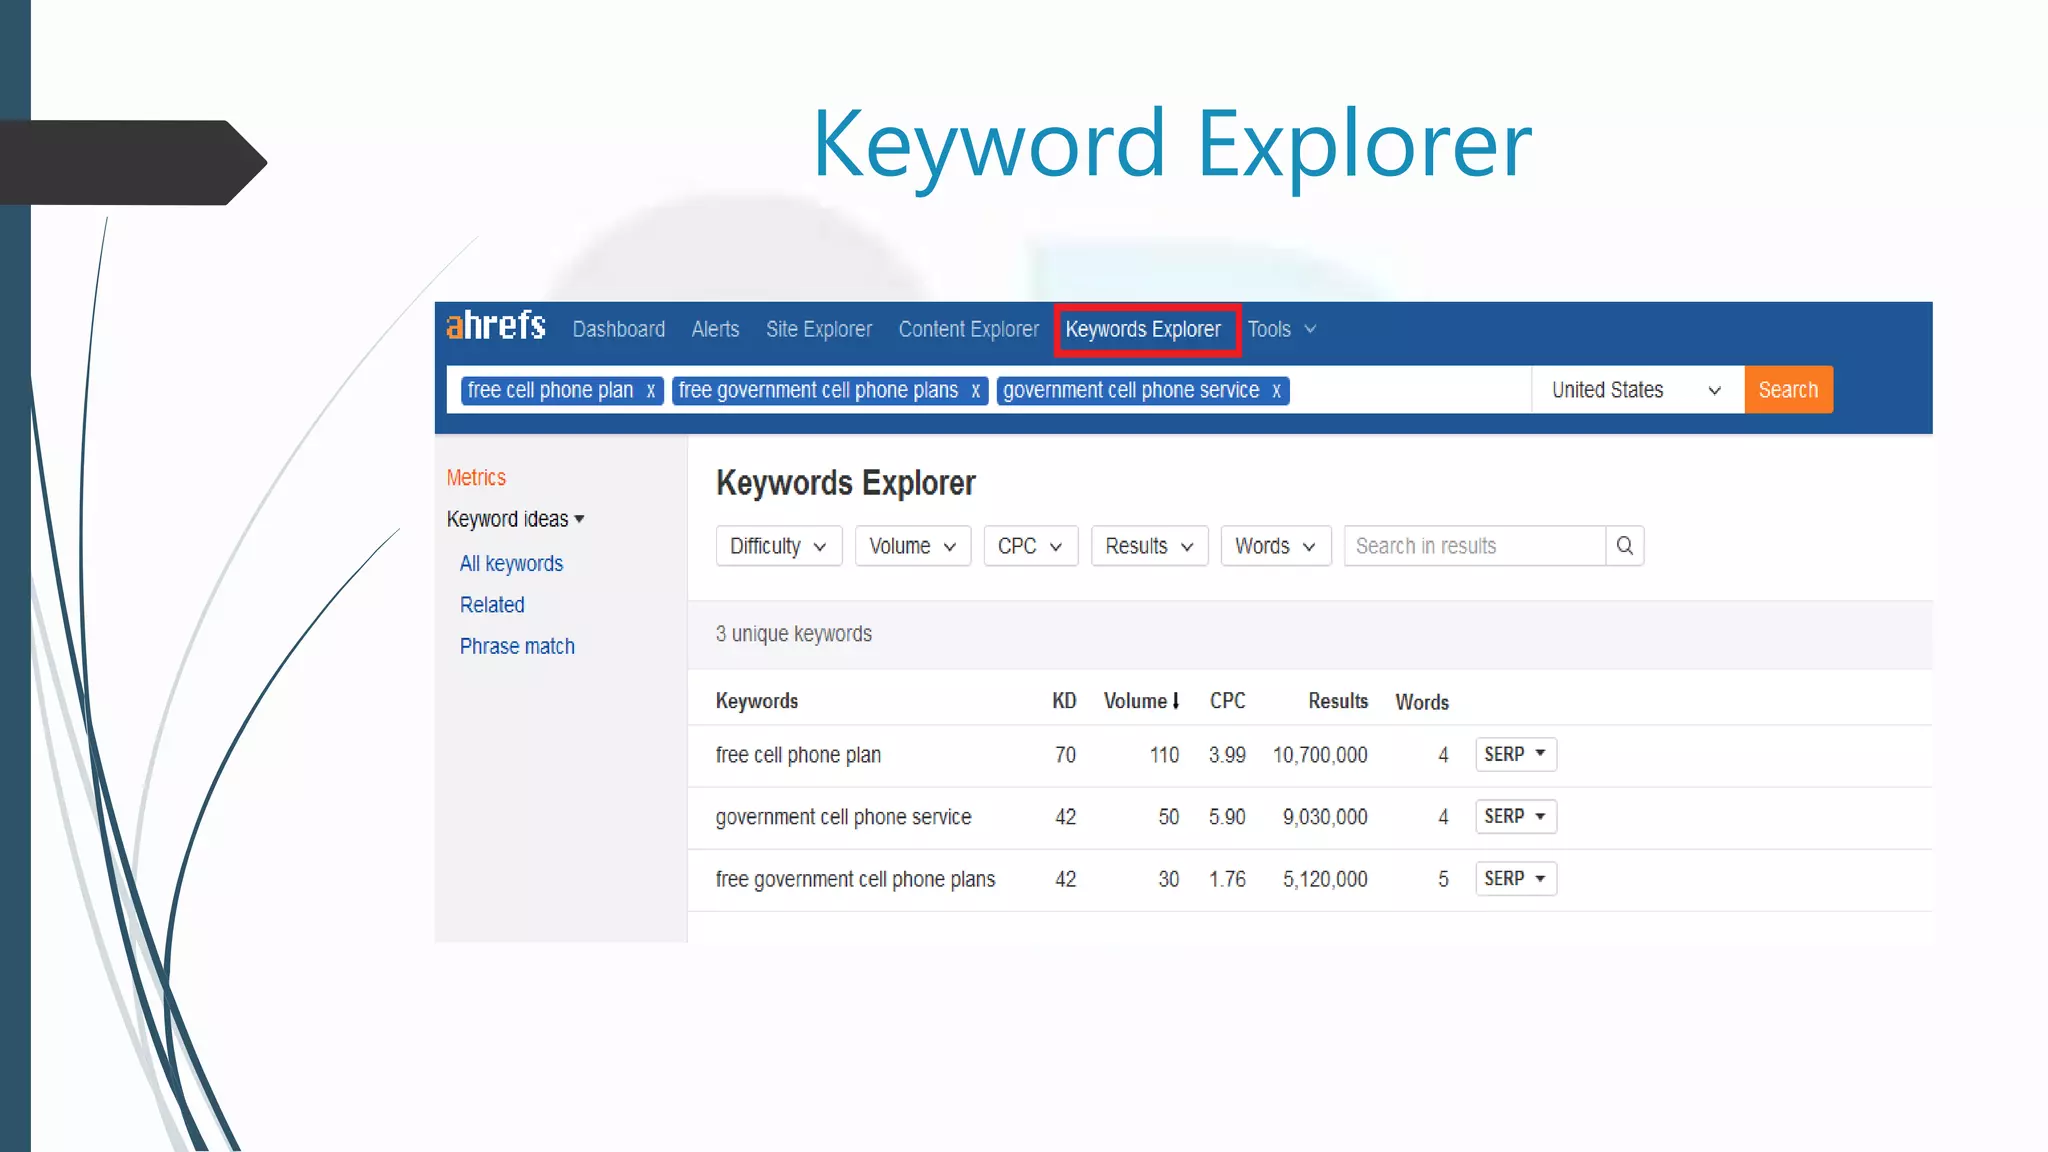Open the Volume filter dropdown
Viewport: 2048px width, 1152px height.
912,546
